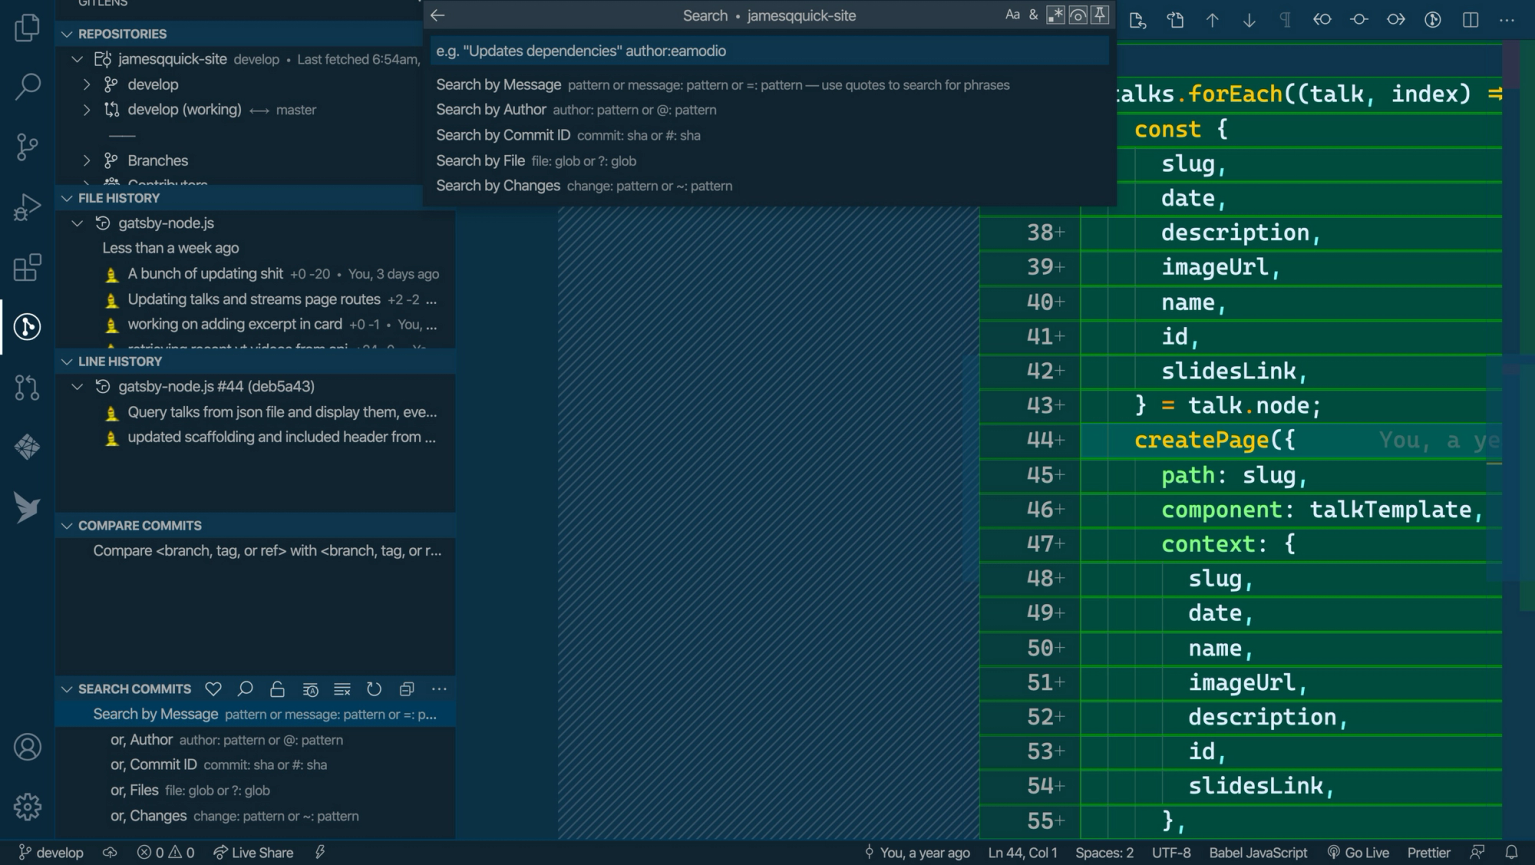This screenshot has width=1535, height=865.
Task: Toggle Match Case in commit search
Action: coord(1012,15)
